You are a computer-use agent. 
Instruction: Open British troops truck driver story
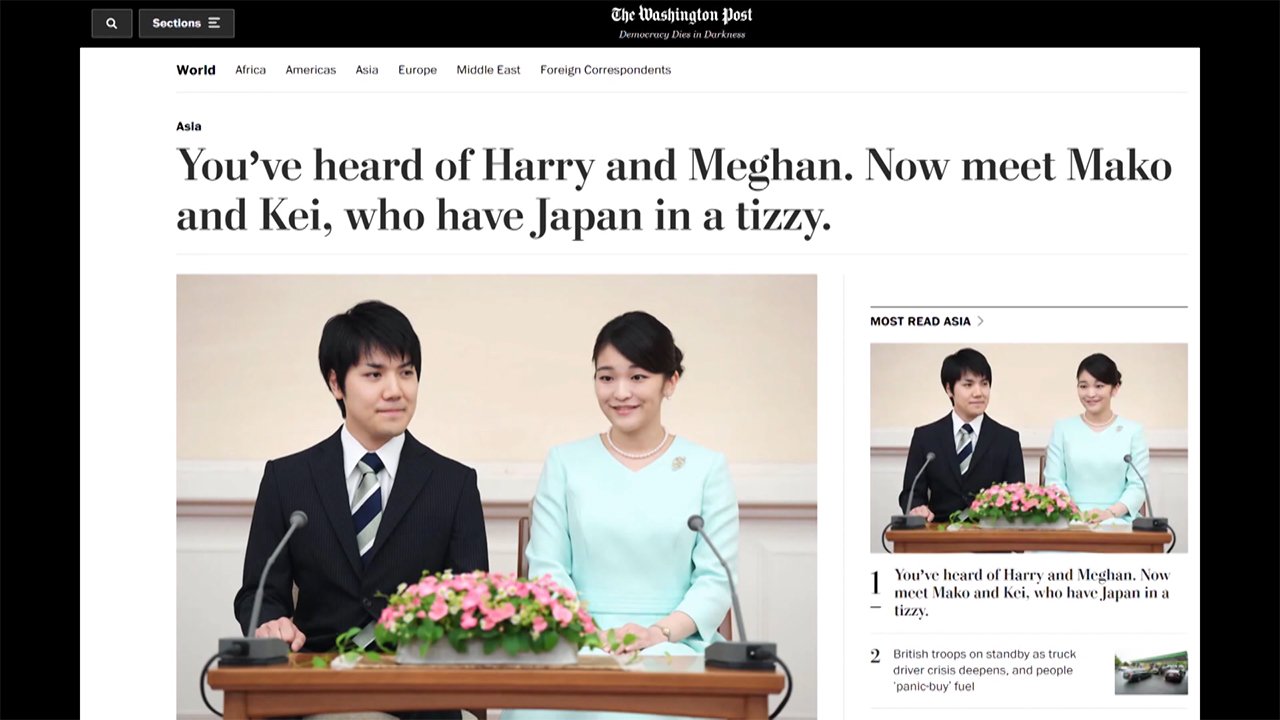982,670
